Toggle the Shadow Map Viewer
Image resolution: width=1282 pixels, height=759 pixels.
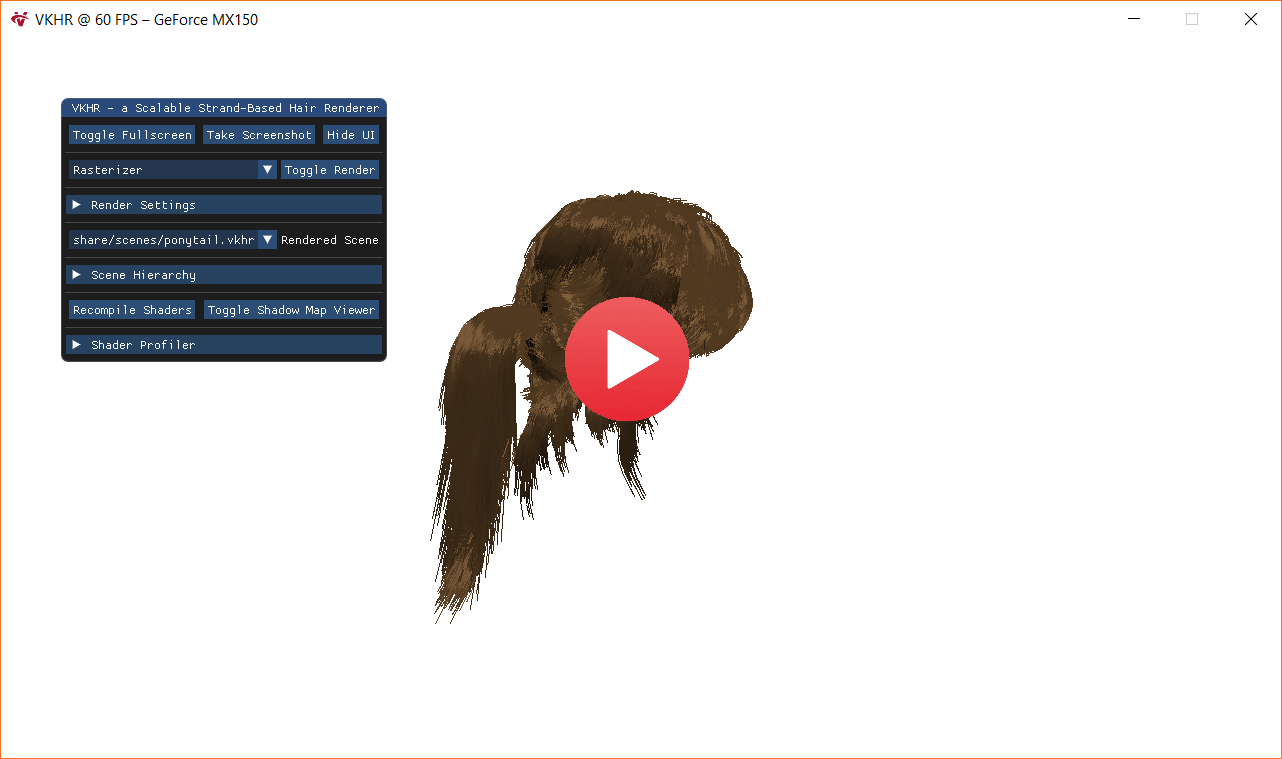pyautogui.click(x=291, y=310)
